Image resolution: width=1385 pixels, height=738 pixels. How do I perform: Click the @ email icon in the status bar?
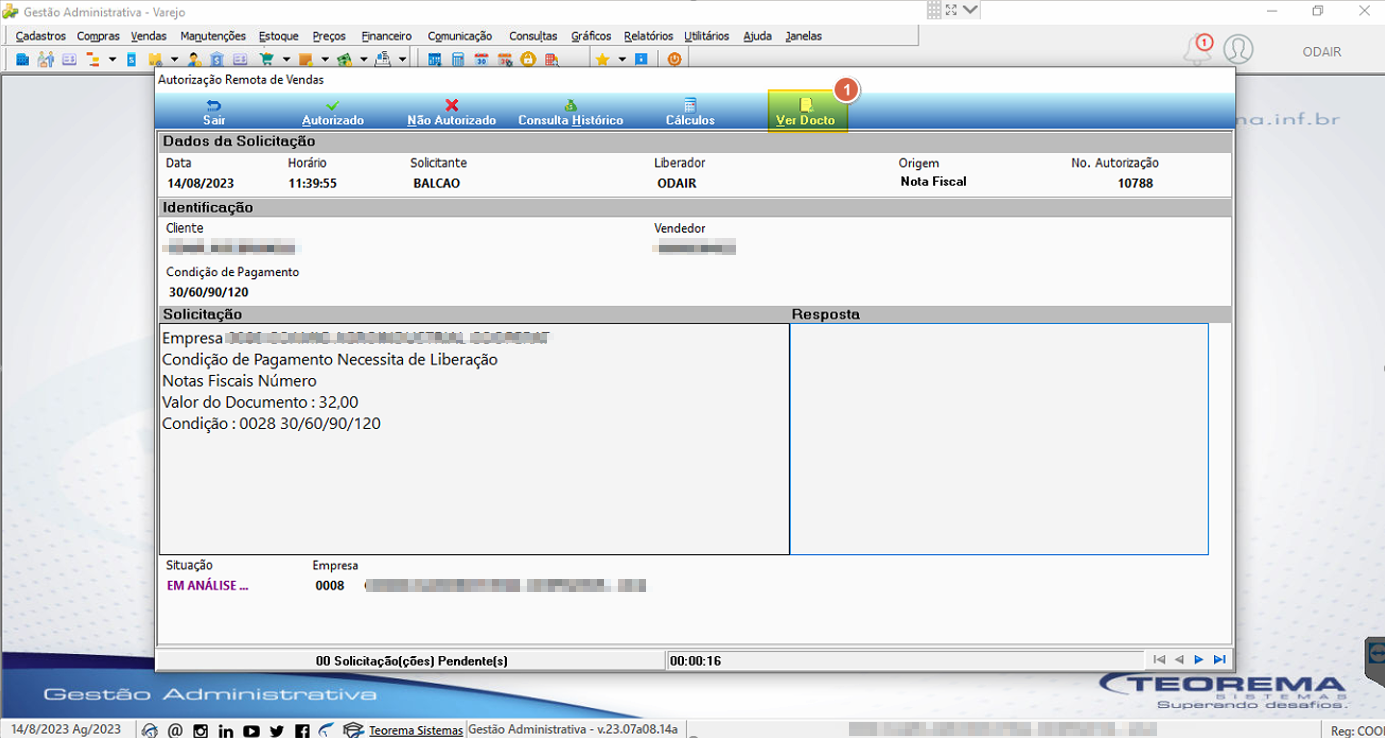pyautogui.click(x=175, y=730)
